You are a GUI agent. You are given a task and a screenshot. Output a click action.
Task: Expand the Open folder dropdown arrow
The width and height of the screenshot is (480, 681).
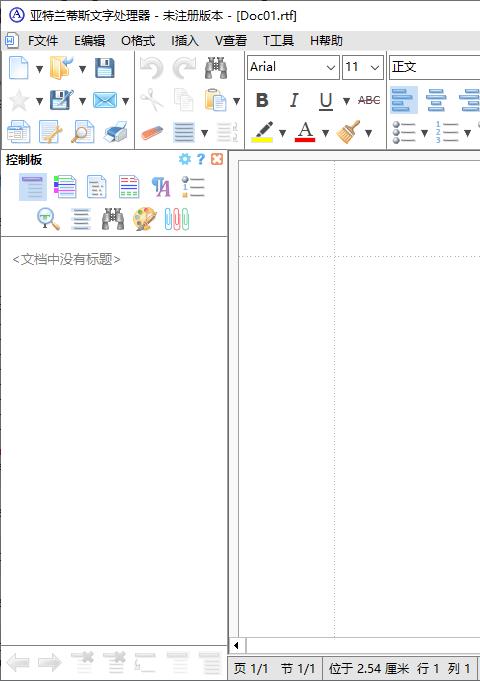pos(83,69)
